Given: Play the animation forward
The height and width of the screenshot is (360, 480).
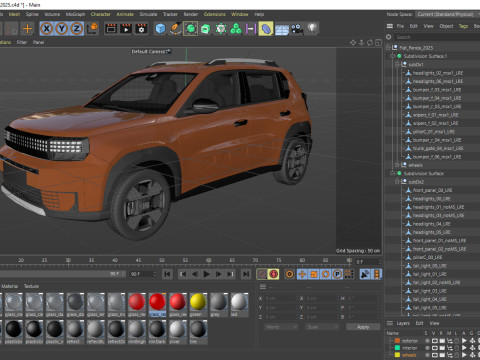Looking at the screenshot, I should (x=207, y=274).
